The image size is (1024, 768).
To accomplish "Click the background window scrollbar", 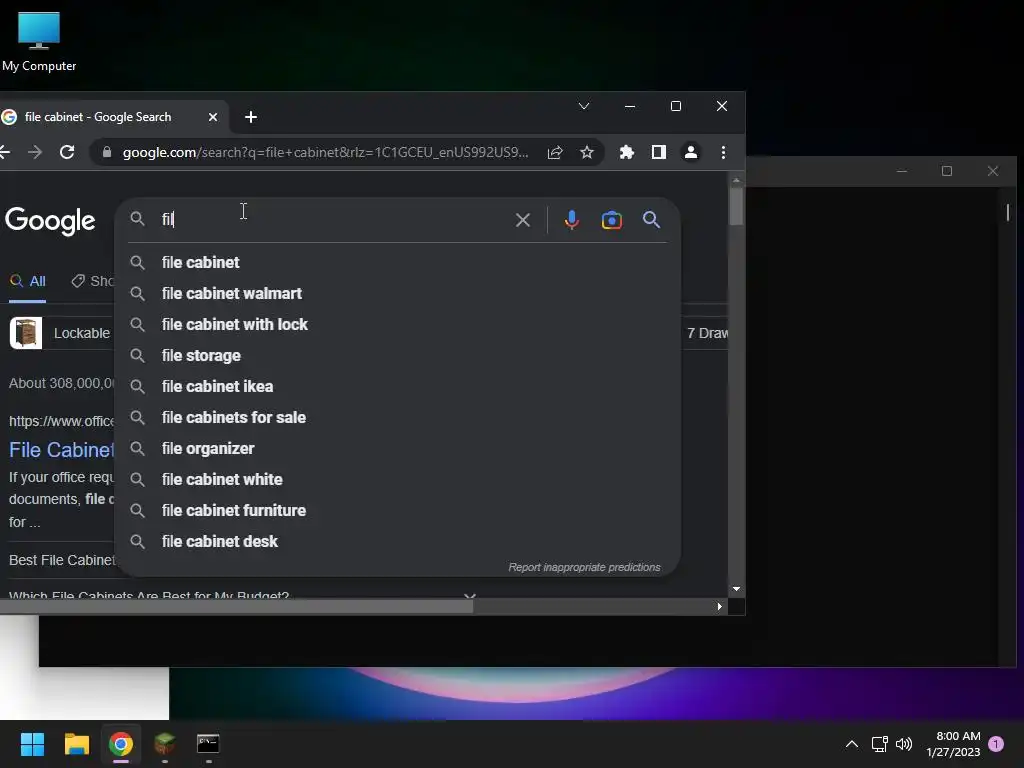I will (x=1008, y=212).
